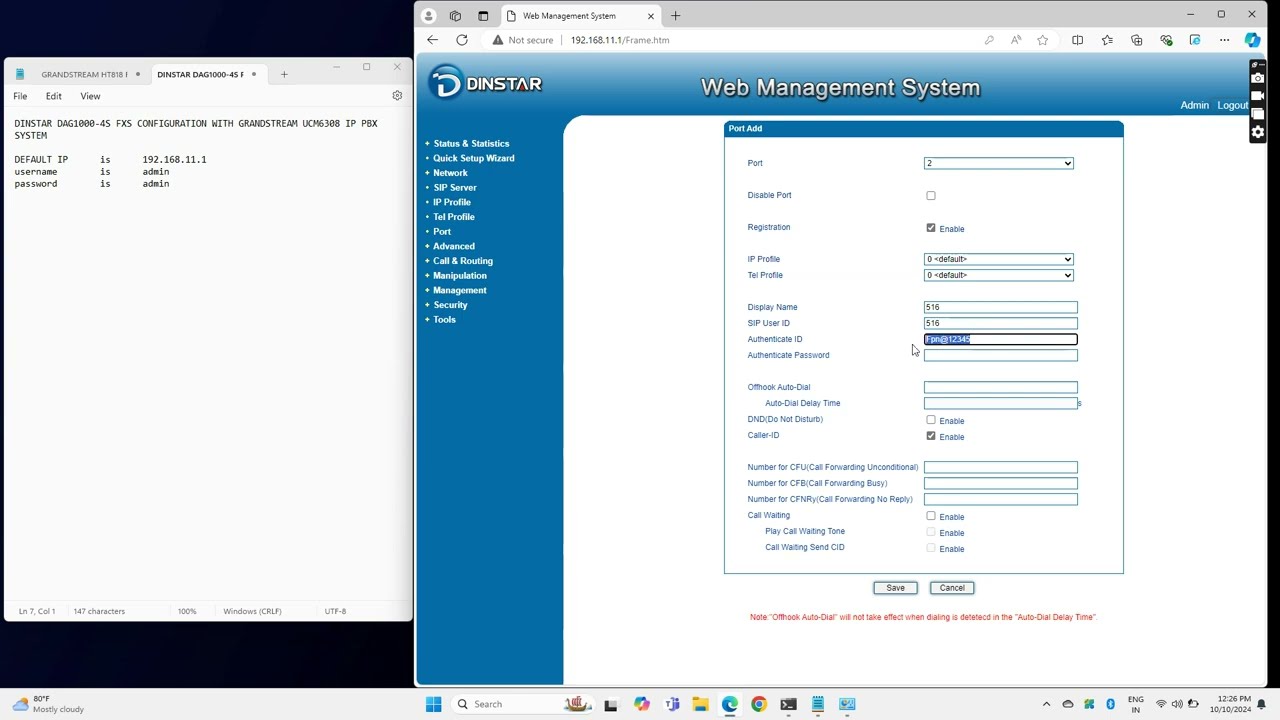Open the Favorites list icon
1280x720 pixels.
[x=1107, y=40]
